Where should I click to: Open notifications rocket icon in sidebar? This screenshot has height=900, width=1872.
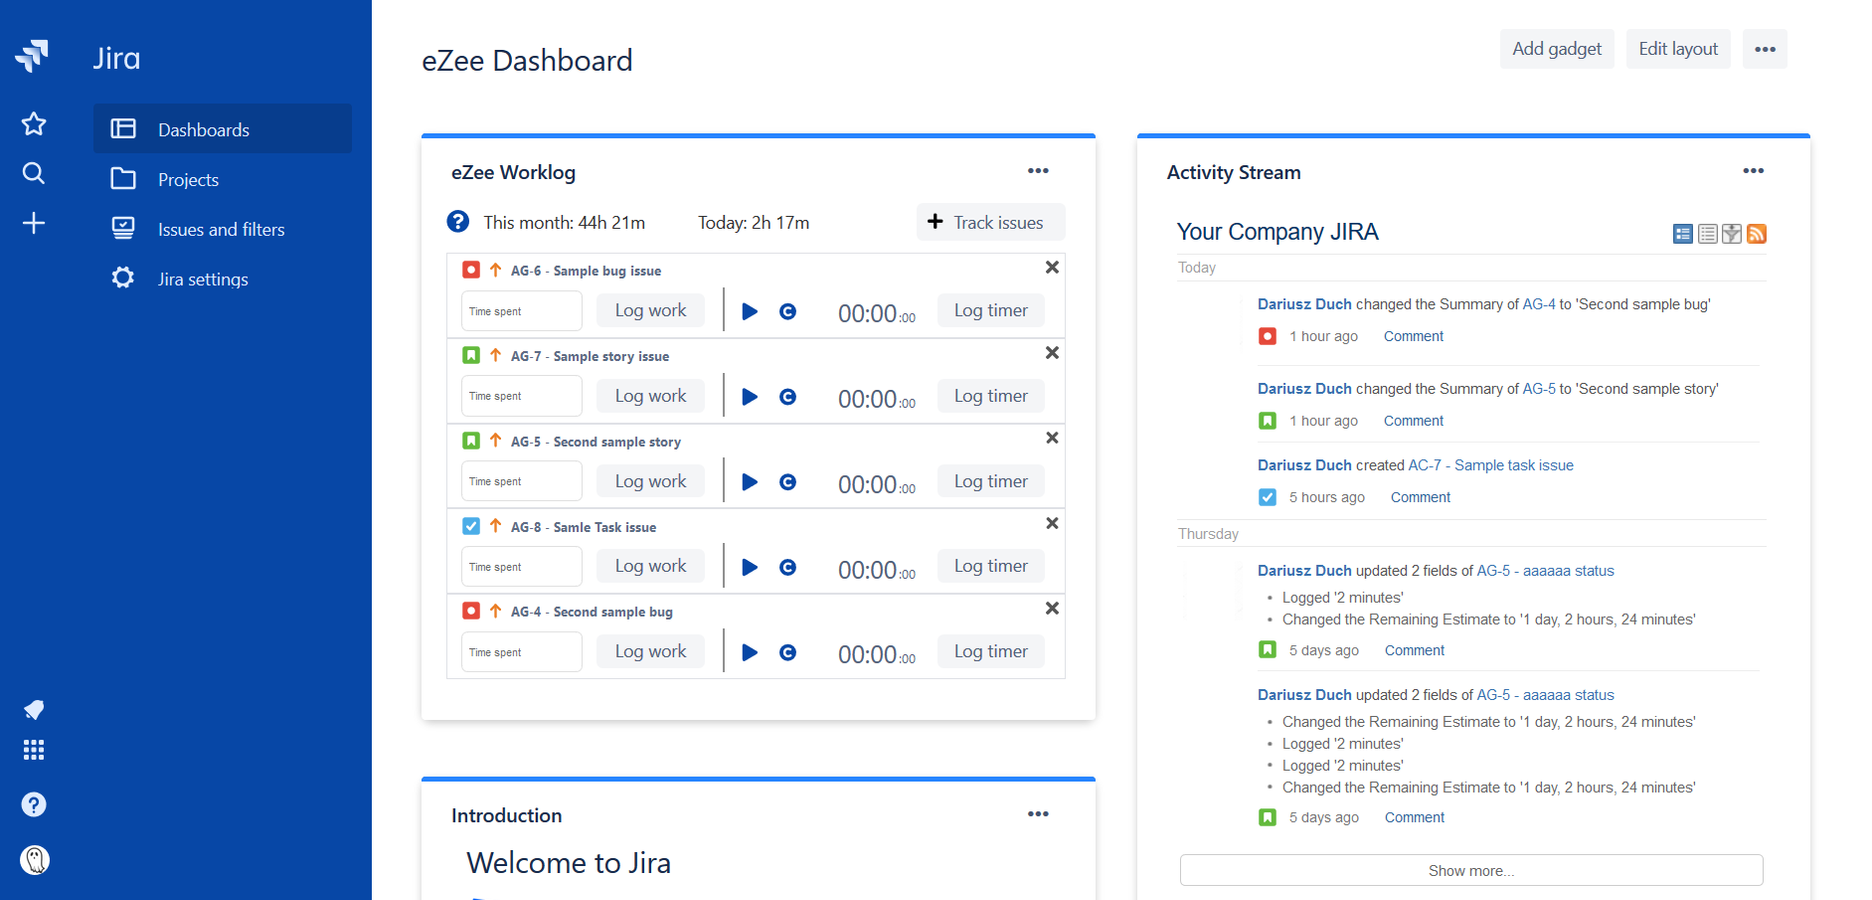pyautogui.click(x=34, y=710)
